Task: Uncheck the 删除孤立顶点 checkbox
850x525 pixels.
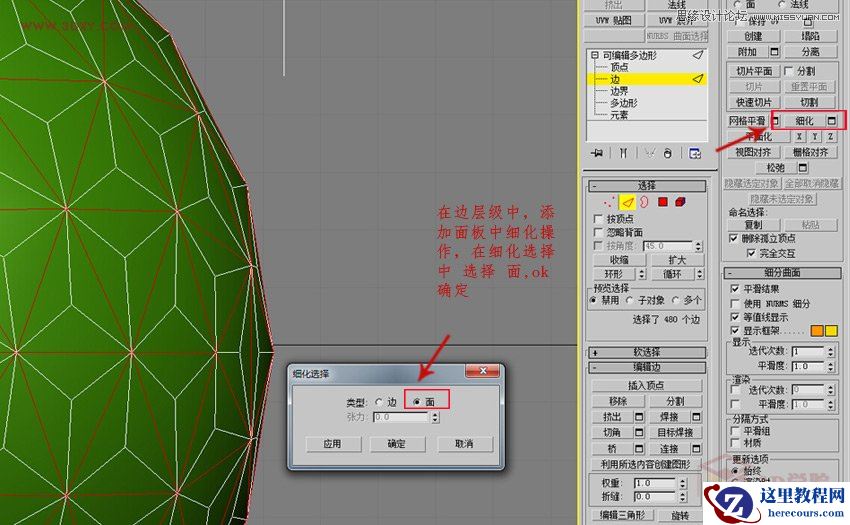Action: (733, 238)
